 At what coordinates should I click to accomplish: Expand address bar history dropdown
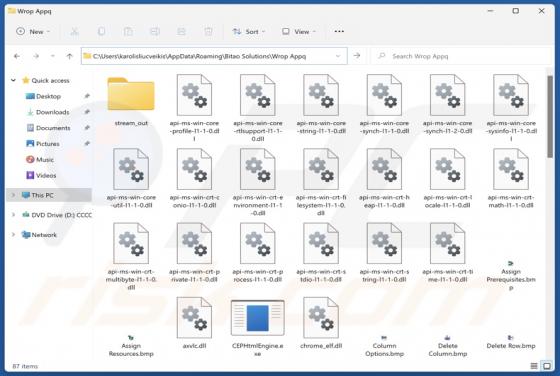[338, 56]
